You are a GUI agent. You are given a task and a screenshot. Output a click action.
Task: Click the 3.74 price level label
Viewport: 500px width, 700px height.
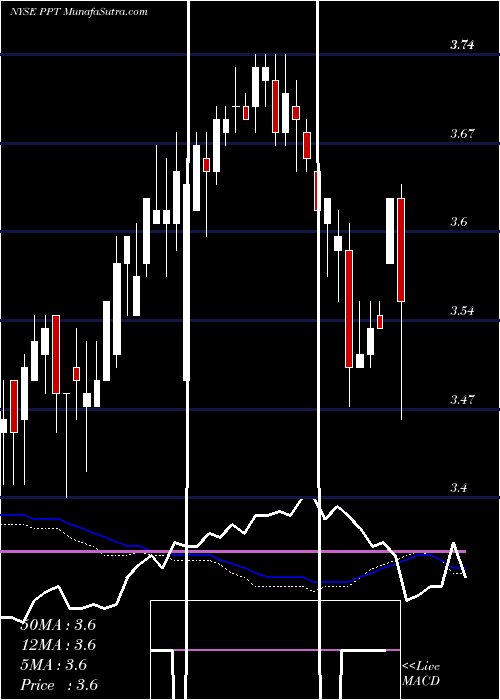click(462, 44)
